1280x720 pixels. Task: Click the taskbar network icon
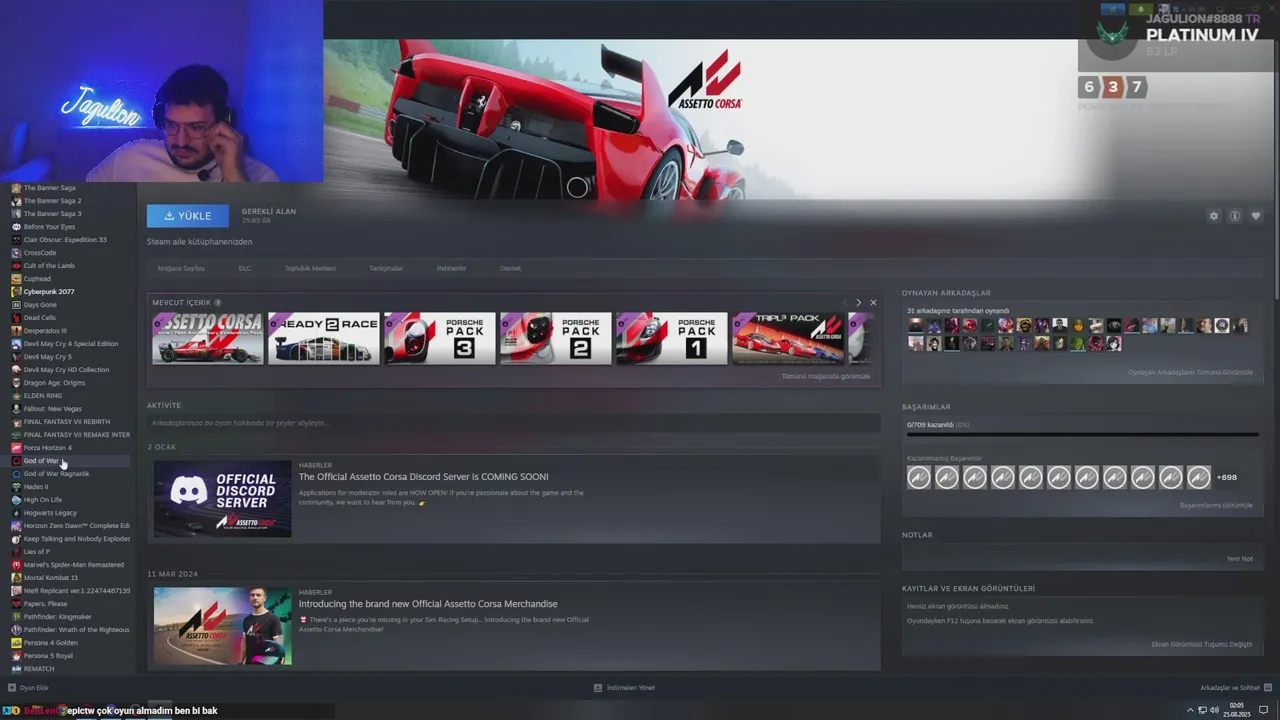(x=1201, y=710)
